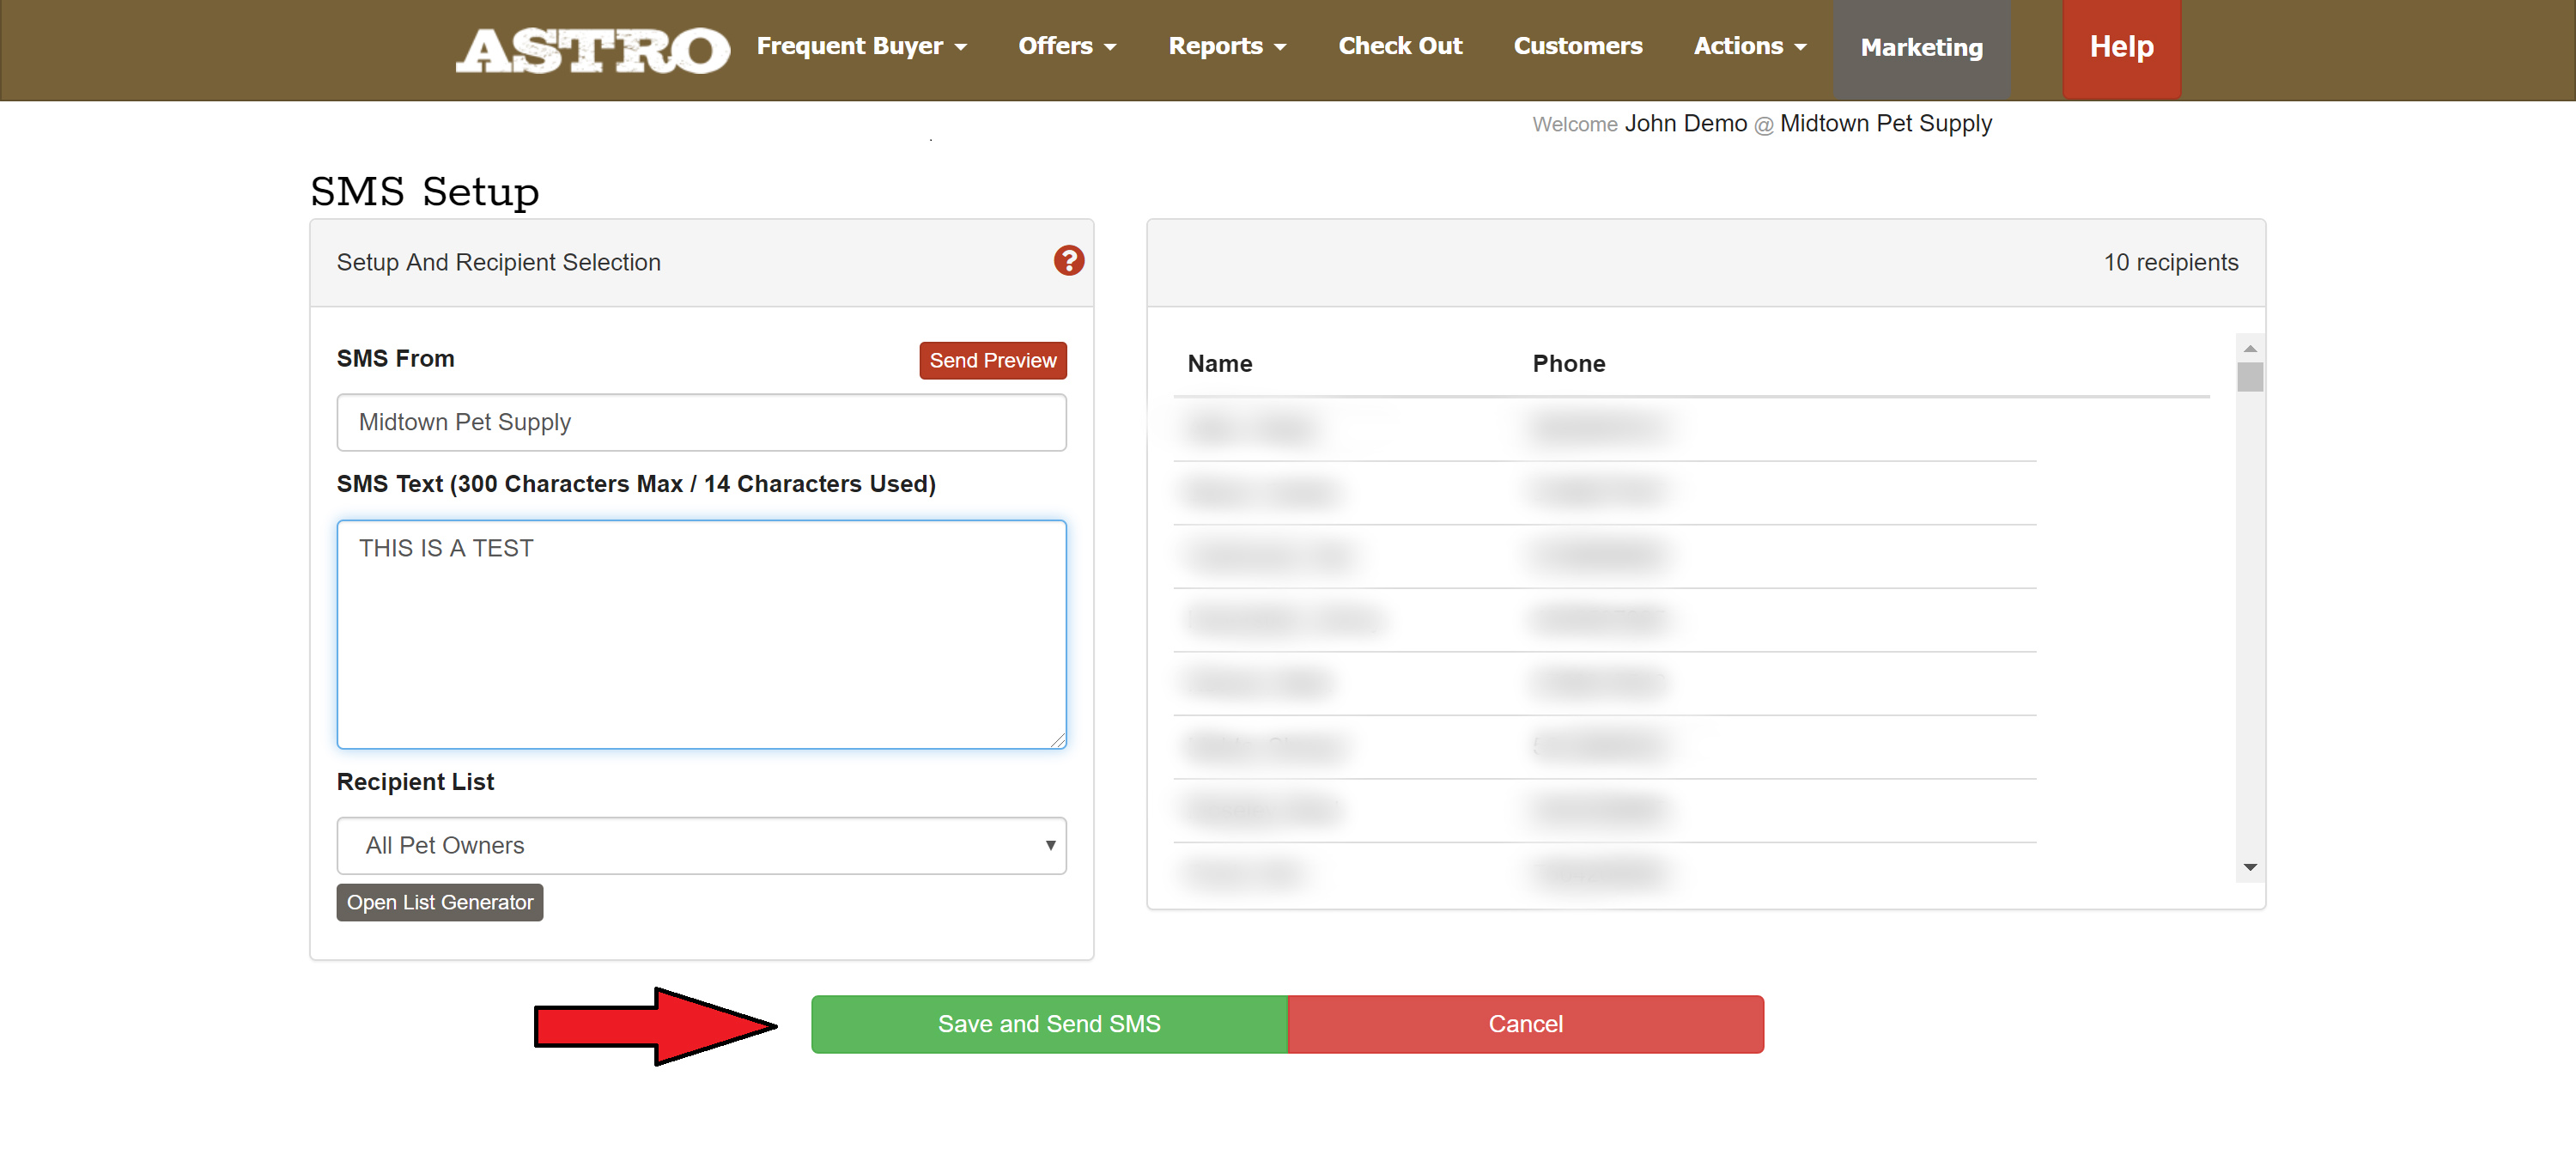This screenshot has height=1149, width=2576.
Task: Click the red Help button
Action: (2120, 47)
